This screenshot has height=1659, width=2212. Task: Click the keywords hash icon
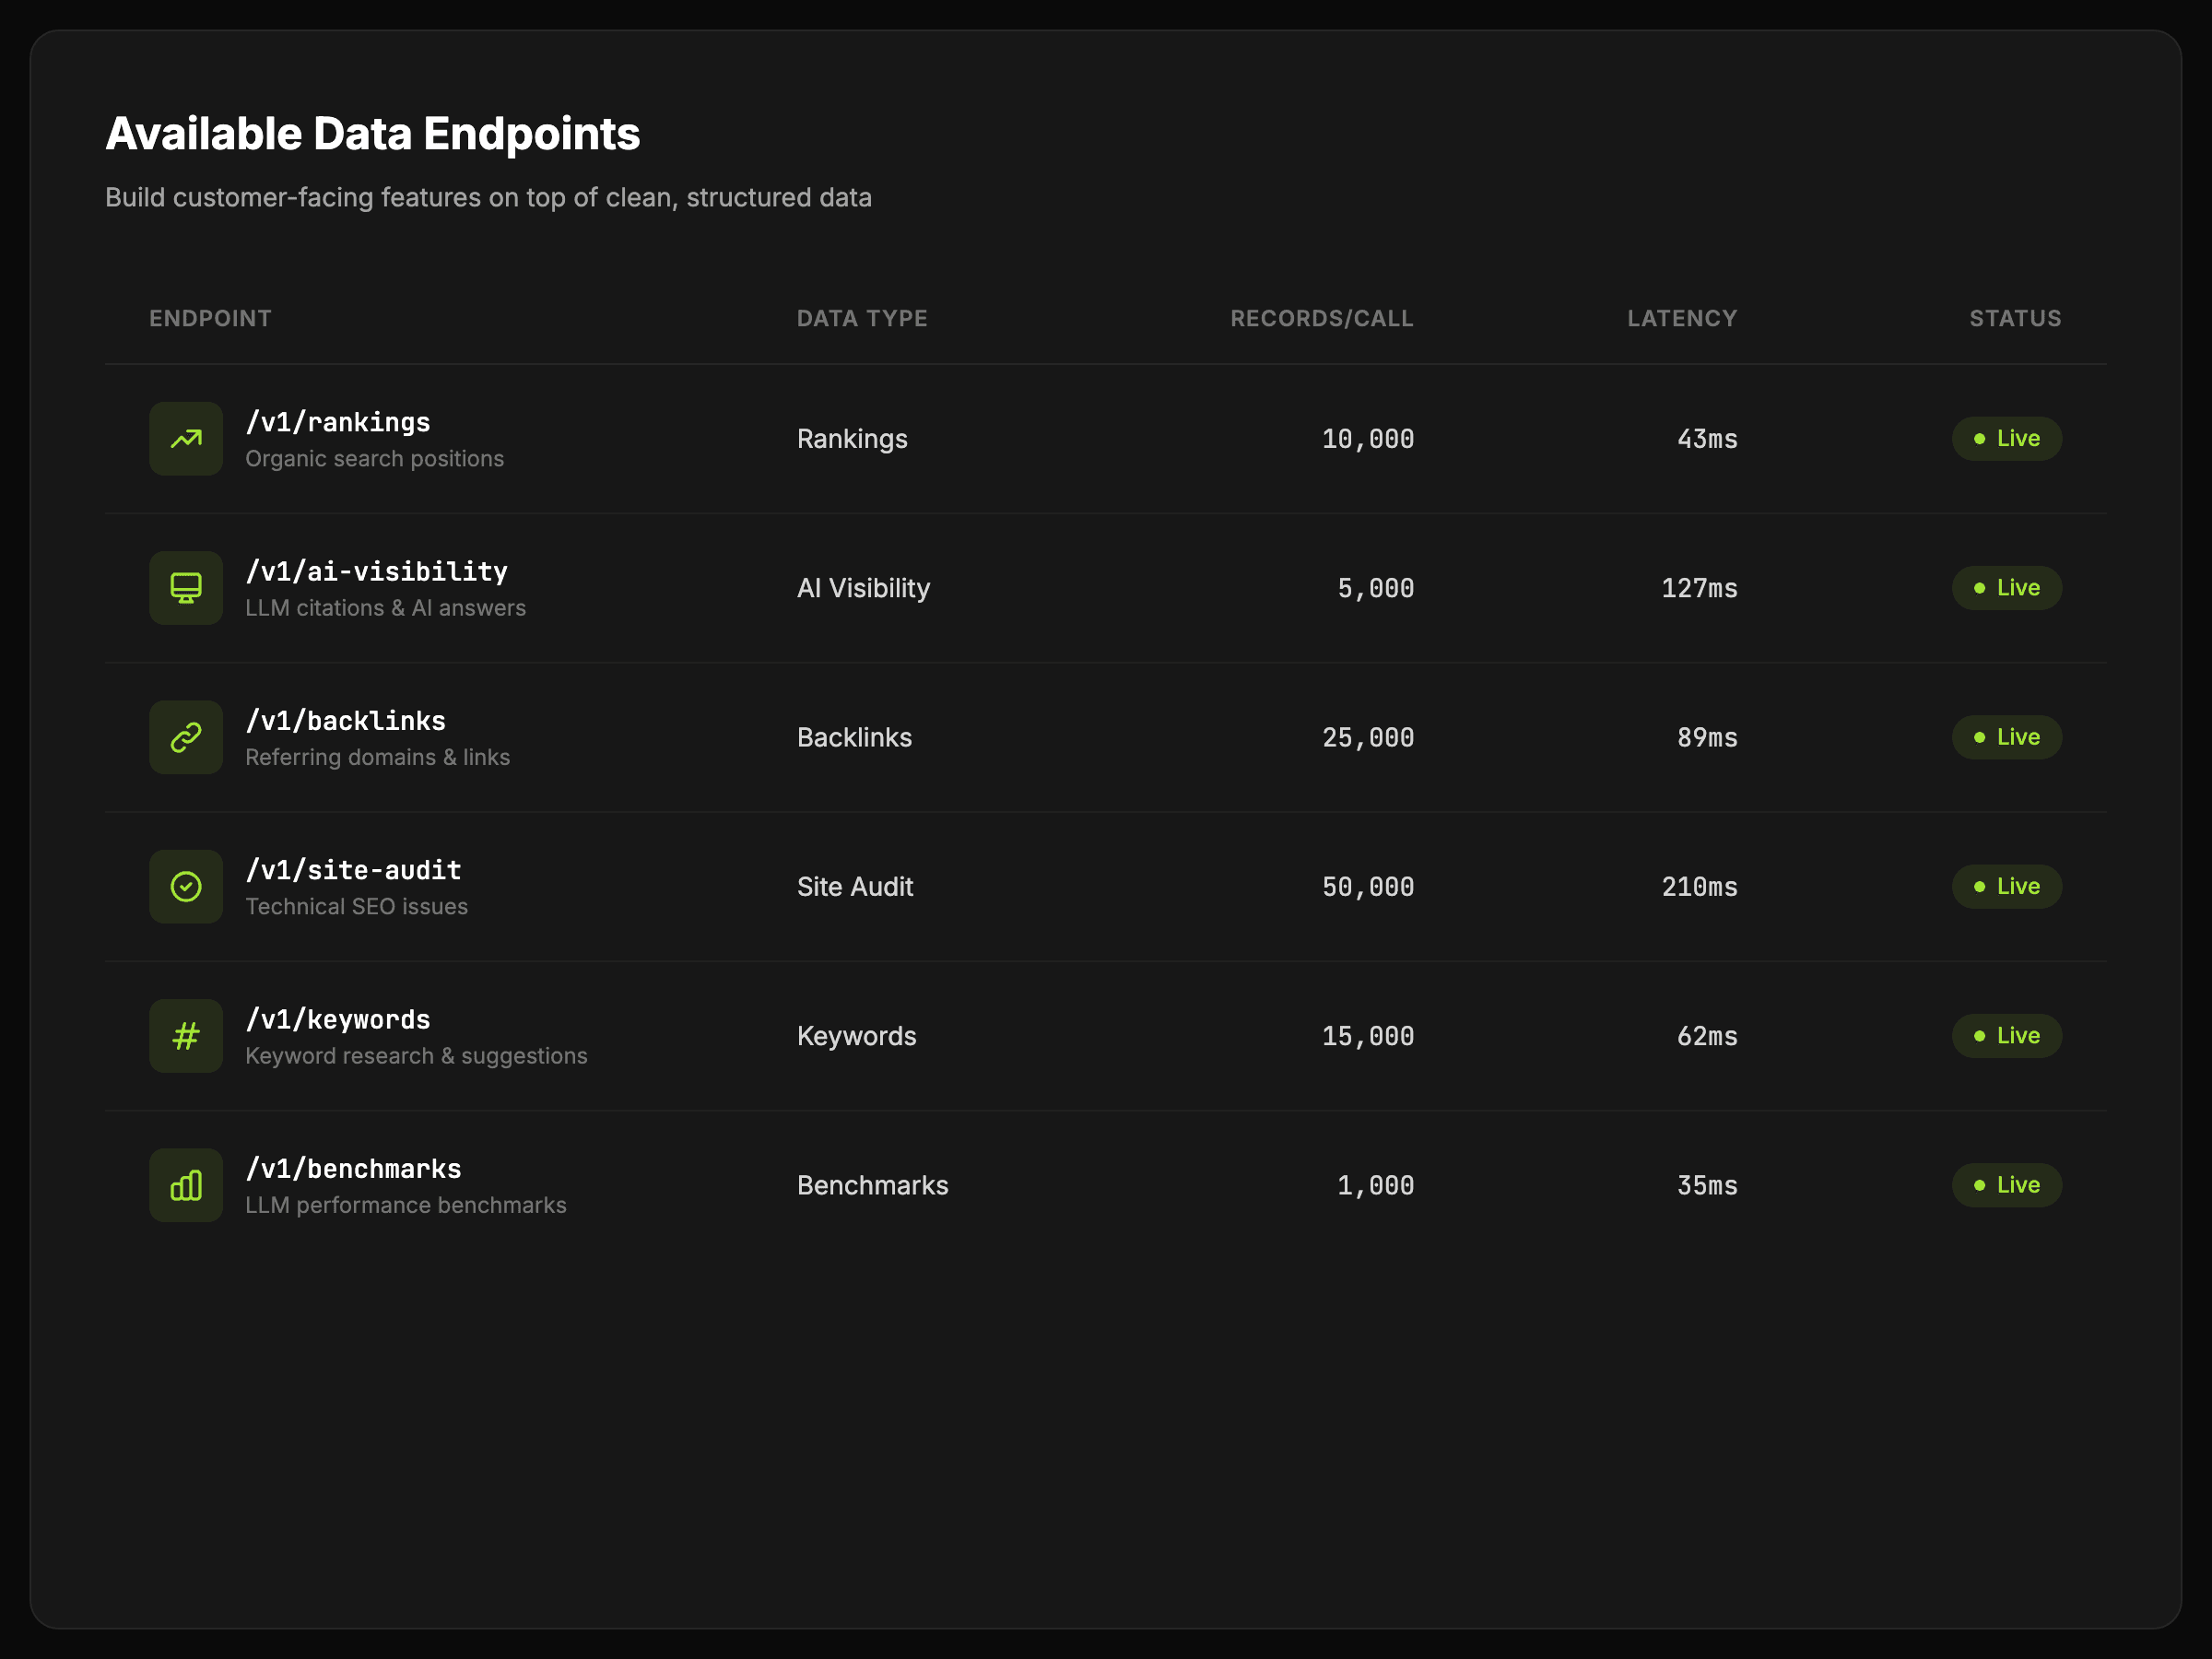(x=186, y=1036)
